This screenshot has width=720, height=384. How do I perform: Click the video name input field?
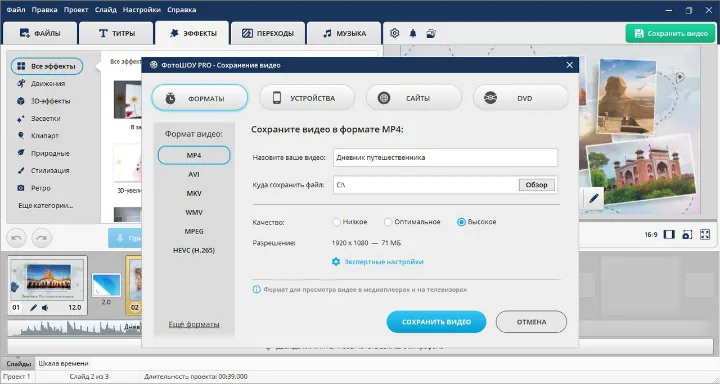point(445,158)
